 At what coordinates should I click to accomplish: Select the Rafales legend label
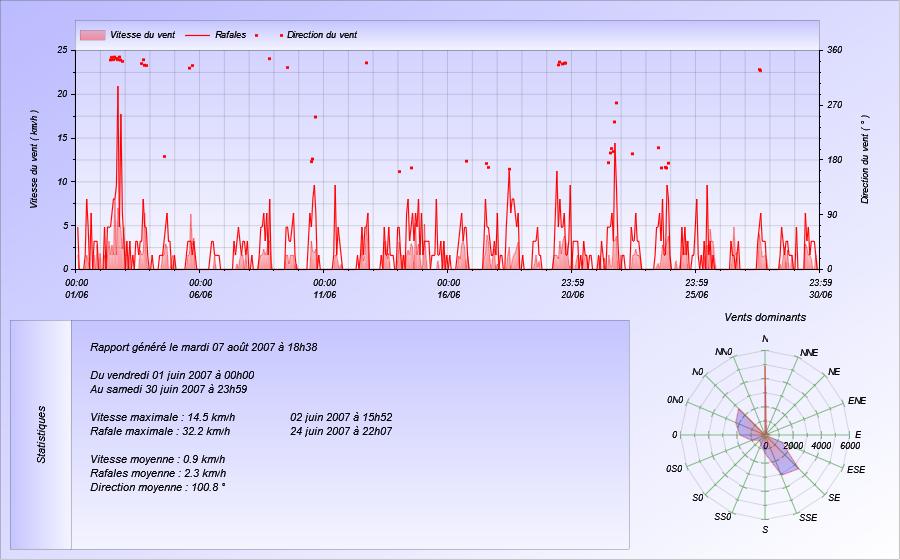(231, 35)
